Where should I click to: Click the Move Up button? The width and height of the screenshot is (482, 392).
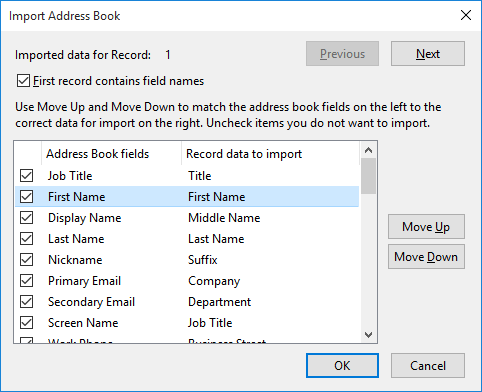[x=426, y=227]
